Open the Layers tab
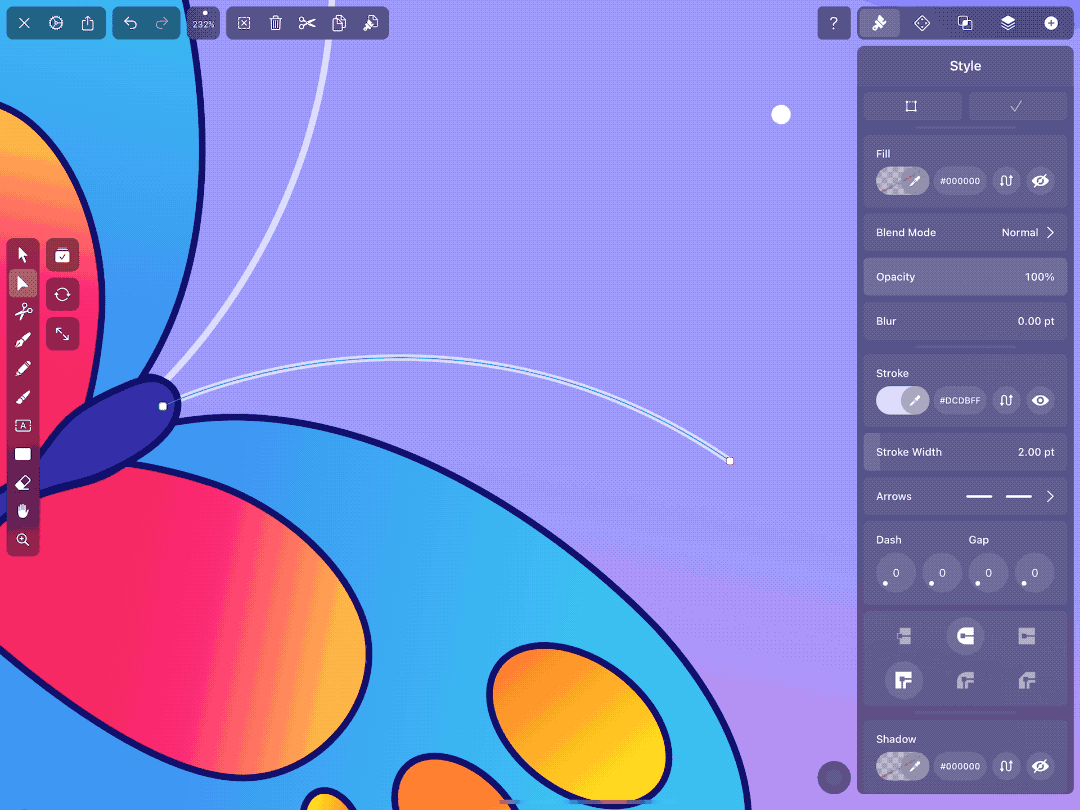The image size is (1080, 810). pyautogui.click(x=1008, y=23)
